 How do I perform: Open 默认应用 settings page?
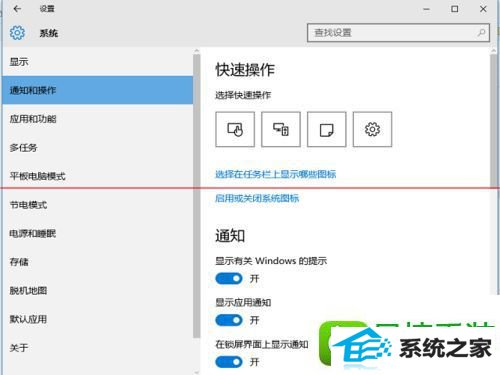click(97, 319)
